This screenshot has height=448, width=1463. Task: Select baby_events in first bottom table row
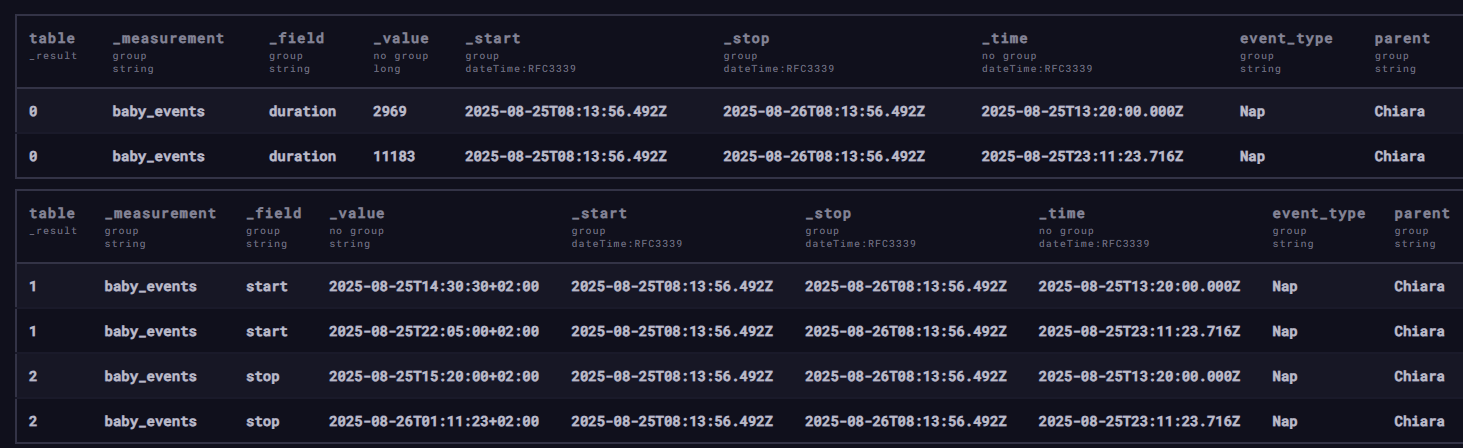[x=150, y=286]
